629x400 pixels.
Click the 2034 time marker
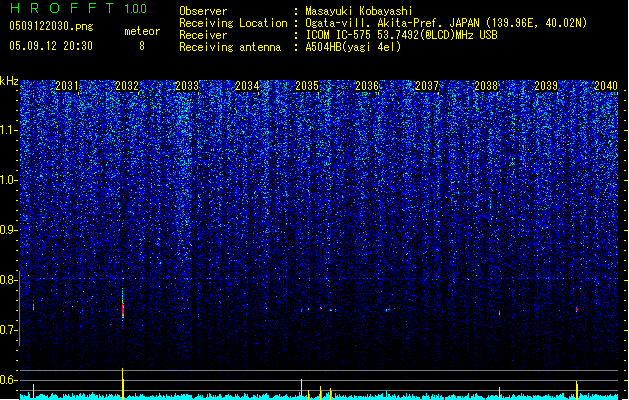pyautogui.click(x=247, y=85)
